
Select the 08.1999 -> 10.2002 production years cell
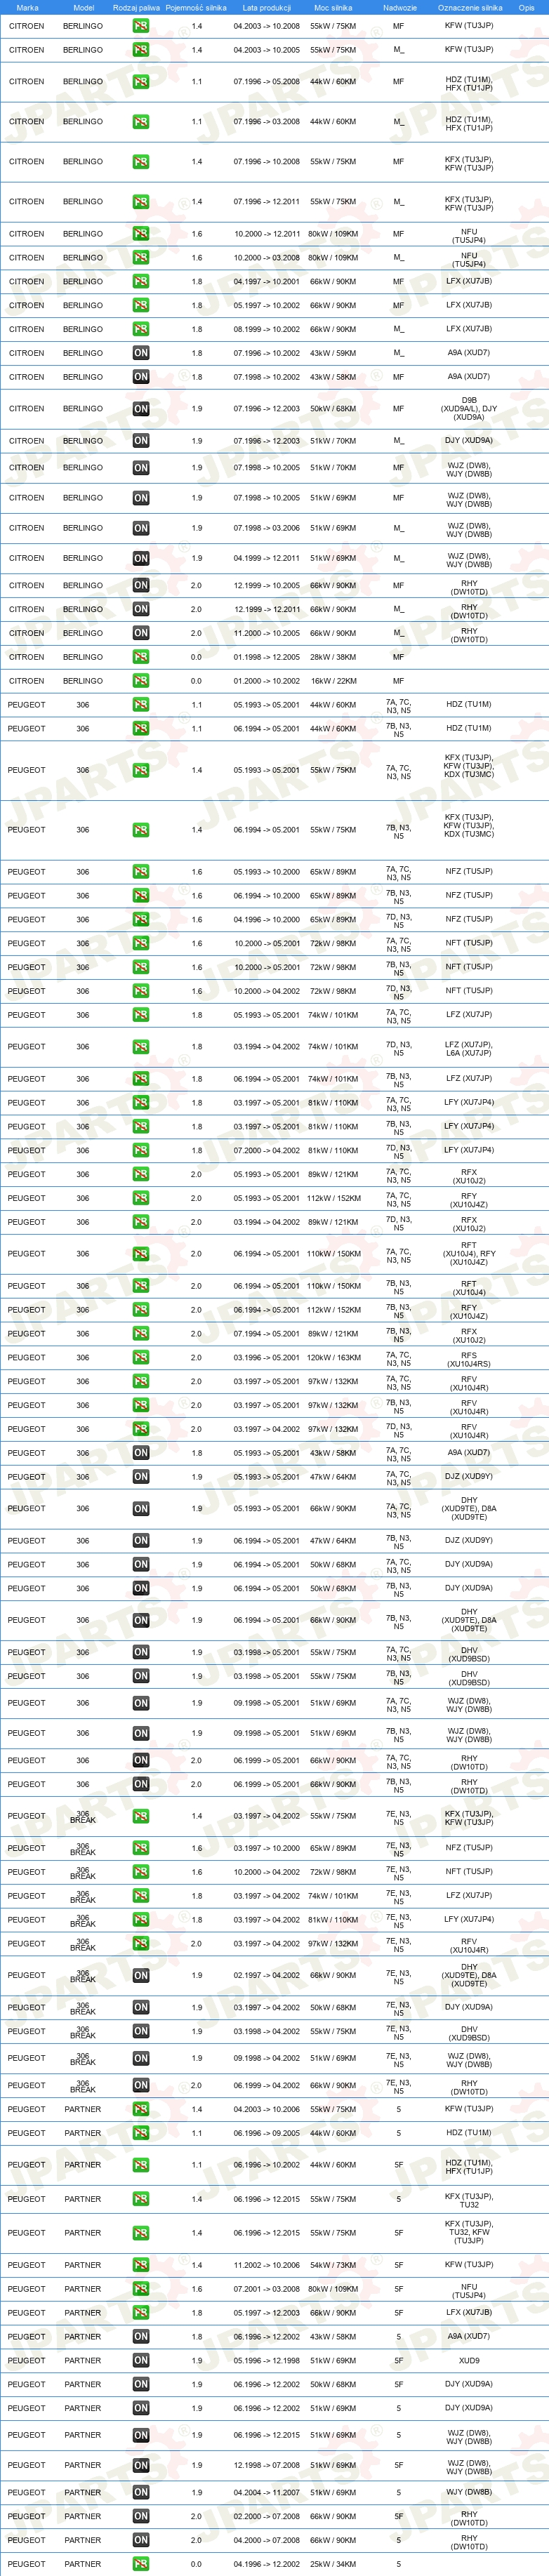[x=266, y=329]
